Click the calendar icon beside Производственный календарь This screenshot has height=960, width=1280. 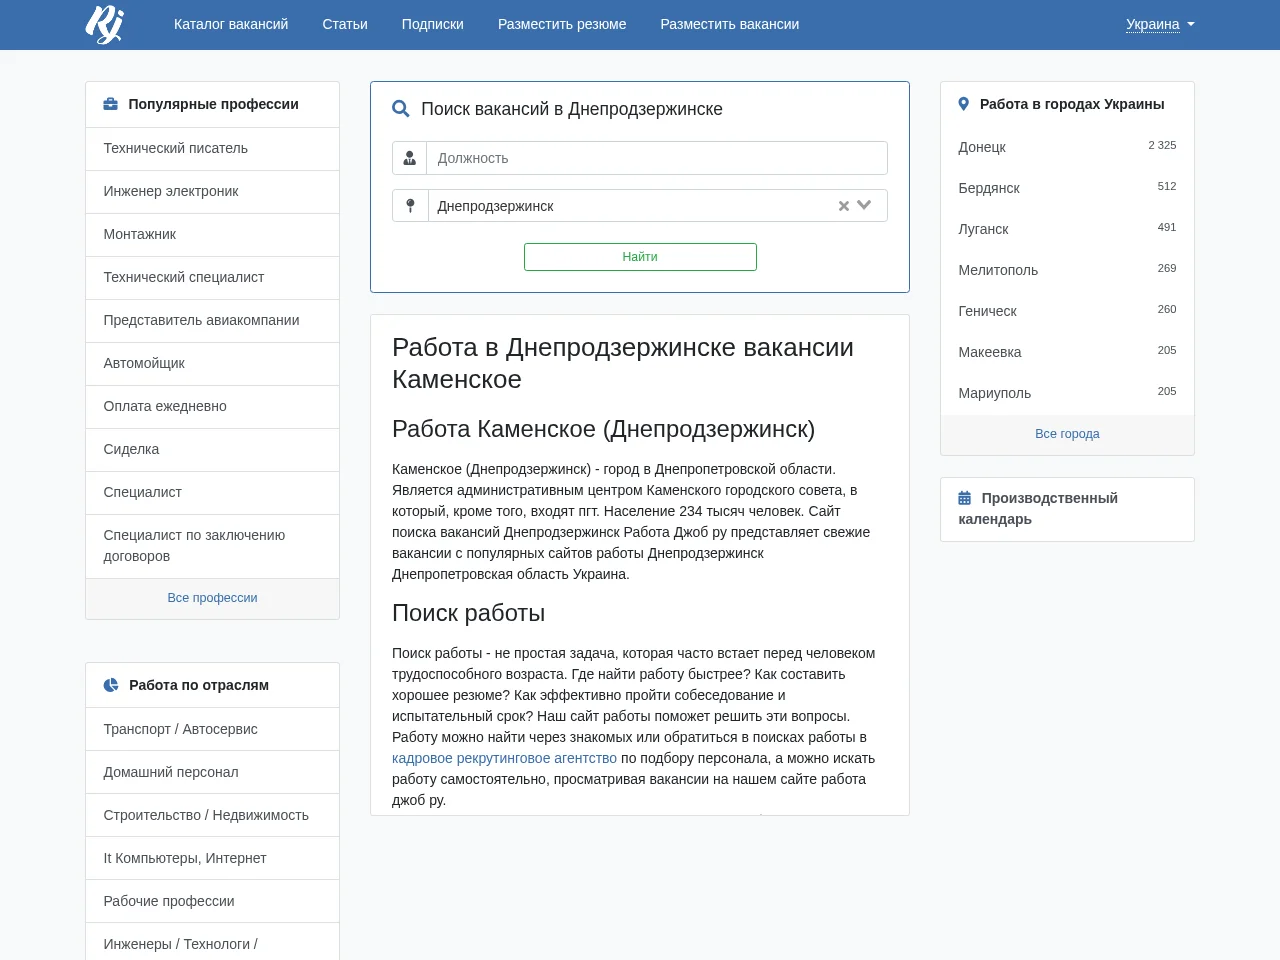965,498
